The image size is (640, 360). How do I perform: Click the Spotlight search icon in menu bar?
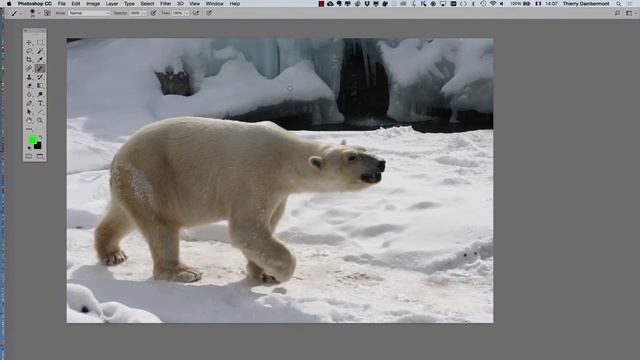[x=619, y=4]
